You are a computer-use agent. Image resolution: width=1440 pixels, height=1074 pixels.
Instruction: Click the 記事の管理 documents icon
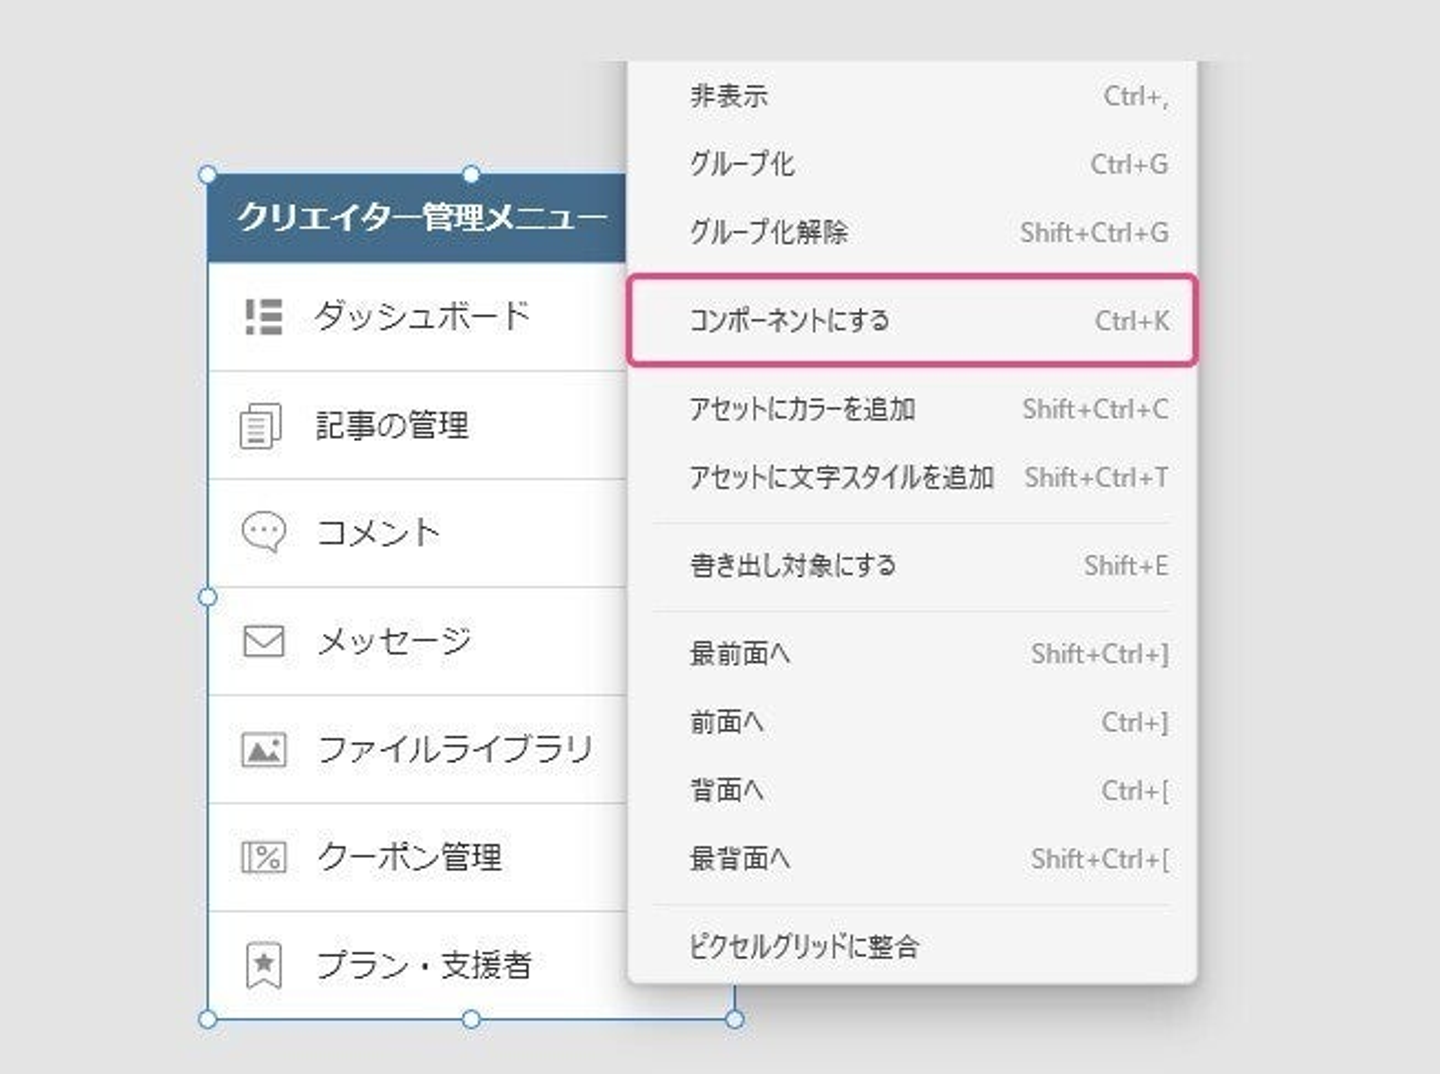(261, 426)
